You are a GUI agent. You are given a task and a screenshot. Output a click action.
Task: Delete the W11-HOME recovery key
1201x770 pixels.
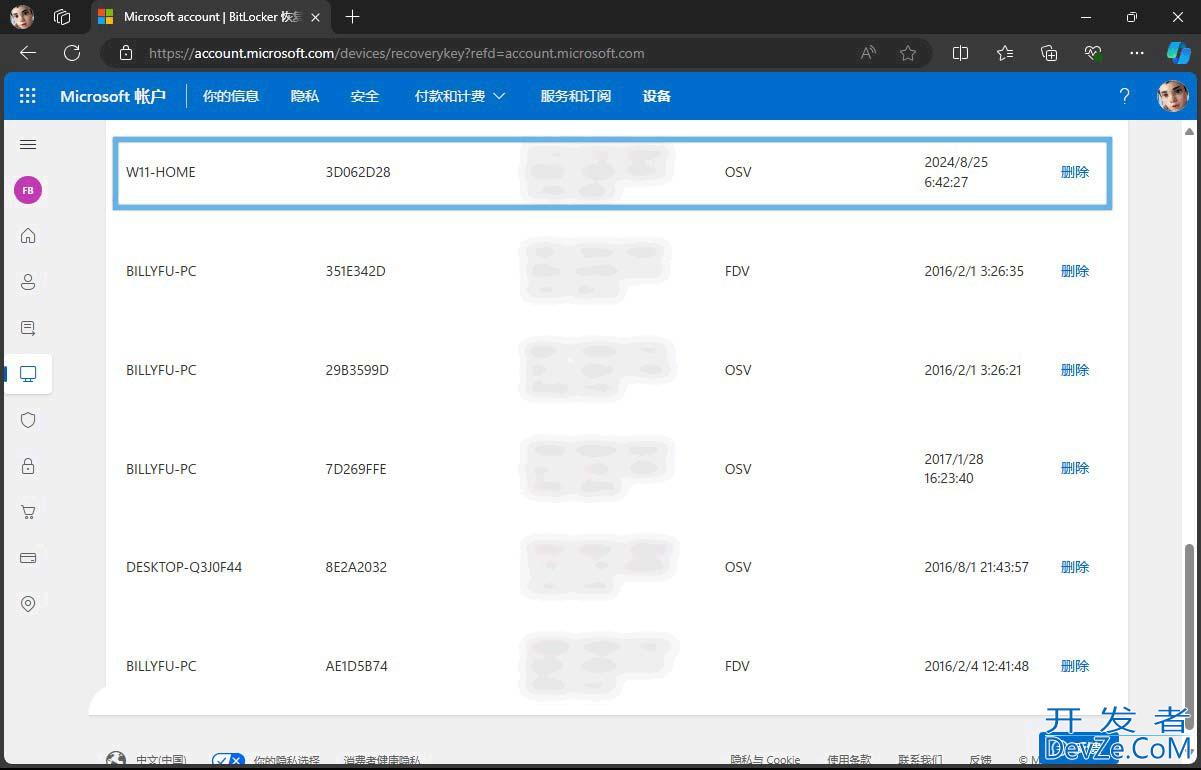point(1075,172)
